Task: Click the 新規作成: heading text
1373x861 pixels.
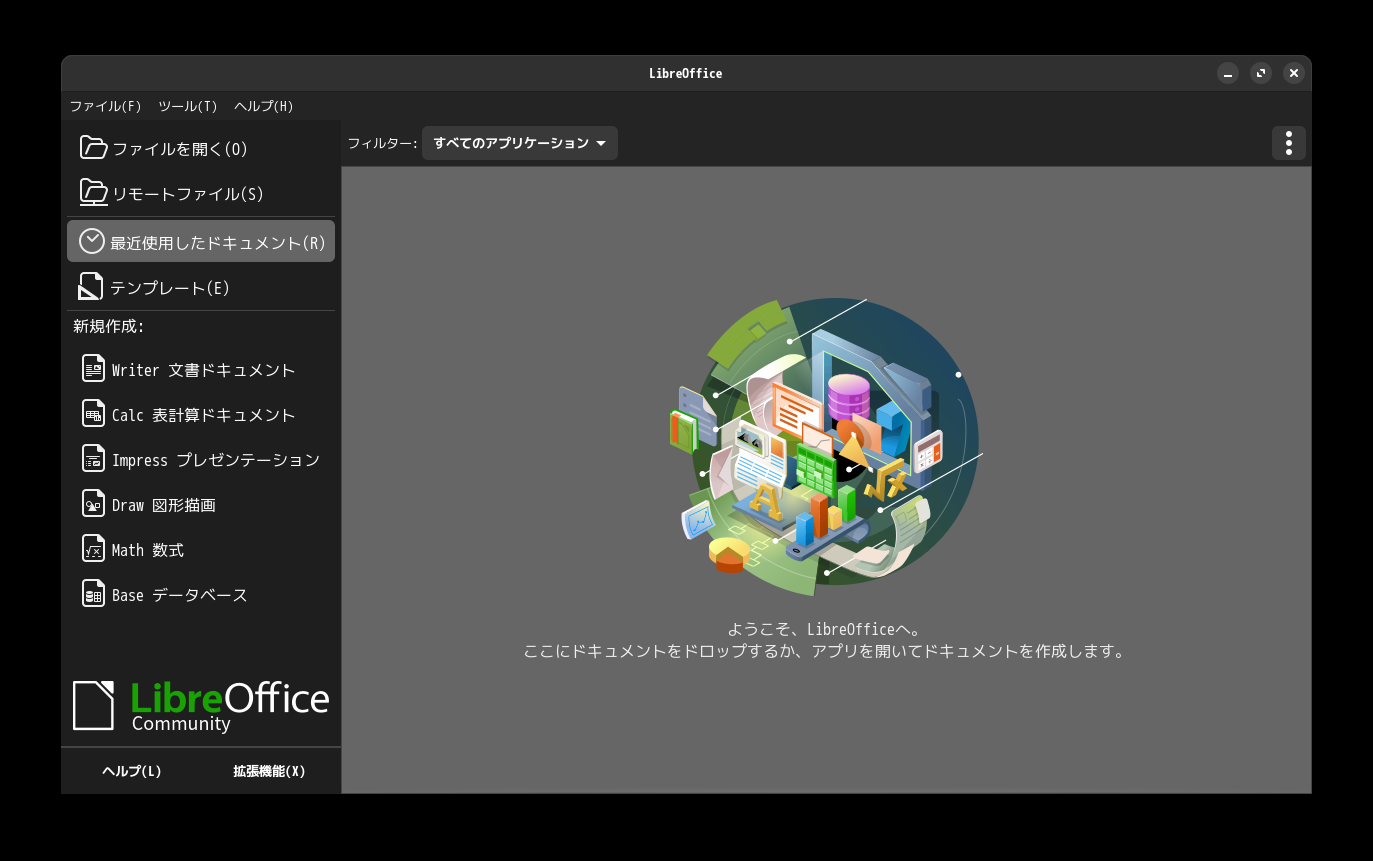Action: click(109, 326)
